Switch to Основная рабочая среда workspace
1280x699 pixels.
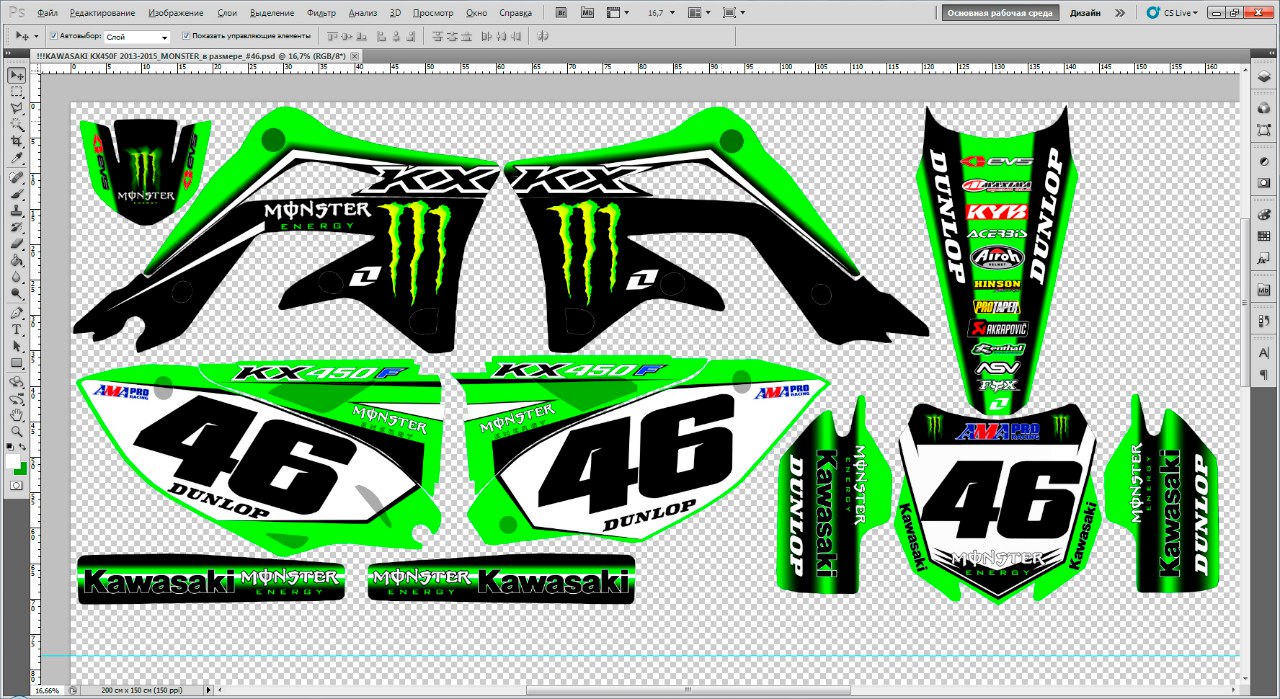pos(999,13)
